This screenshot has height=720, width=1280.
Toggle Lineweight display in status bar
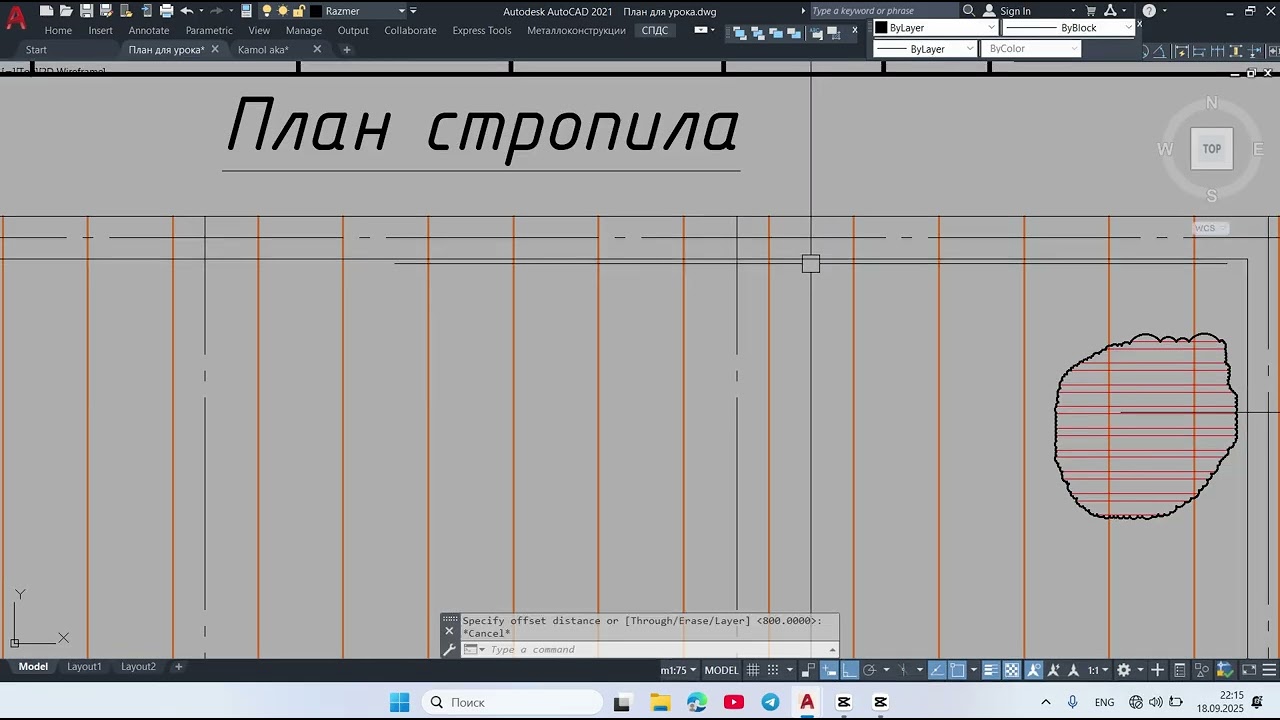point(991,670)
